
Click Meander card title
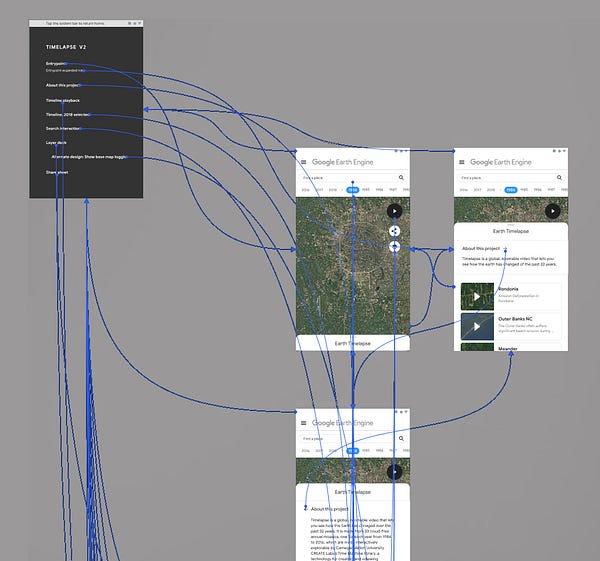coord(508,349)
